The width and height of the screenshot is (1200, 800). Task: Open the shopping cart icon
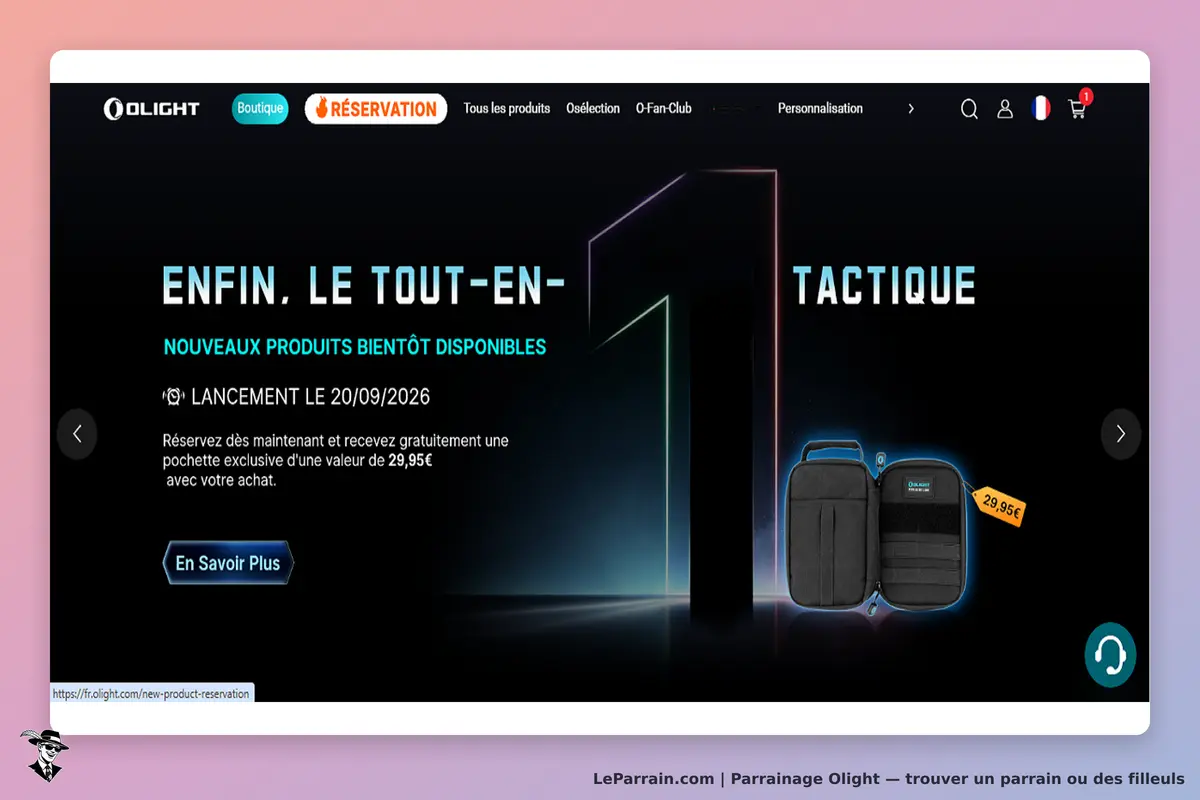click(1078, 109)
